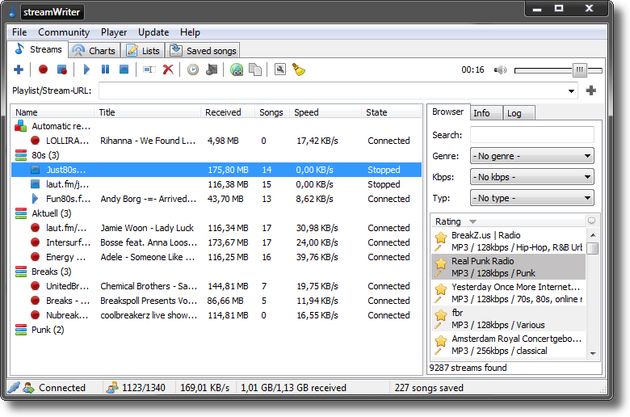Viewport: 630px width, 417px height.
Task: Select the Energy stream playing Adele
Action: click(217, 257)
